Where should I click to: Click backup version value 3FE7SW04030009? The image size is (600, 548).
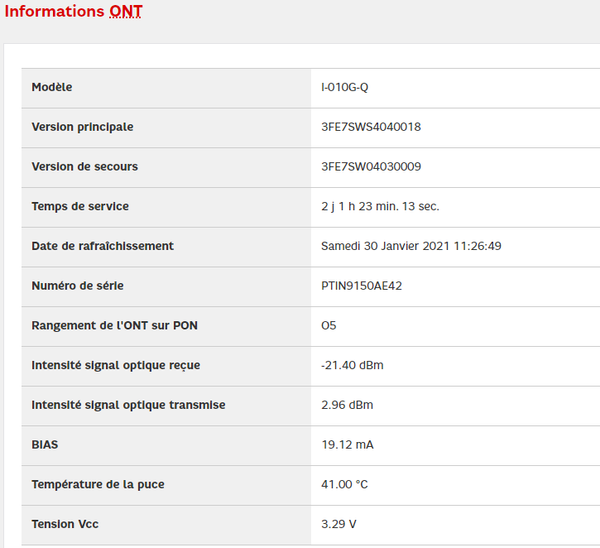click(371, 167)
